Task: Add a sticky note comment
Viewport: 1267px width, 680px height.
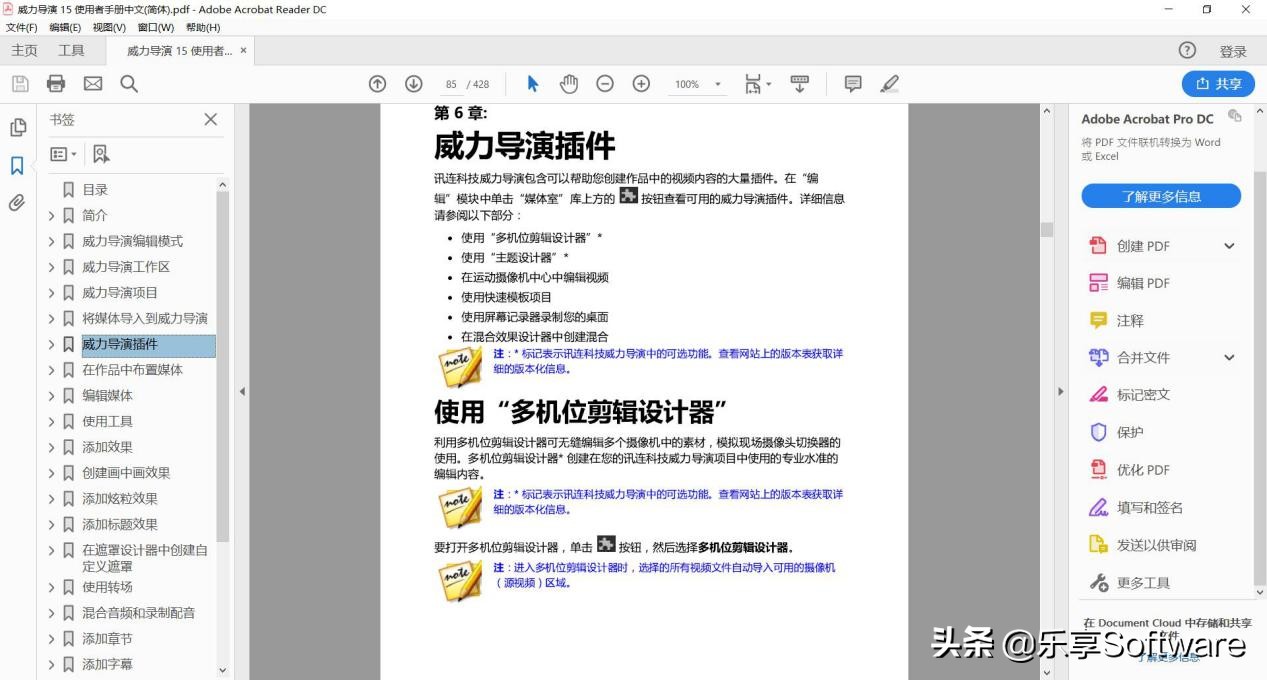Action: pyautogui.click(x=853, y=84)
